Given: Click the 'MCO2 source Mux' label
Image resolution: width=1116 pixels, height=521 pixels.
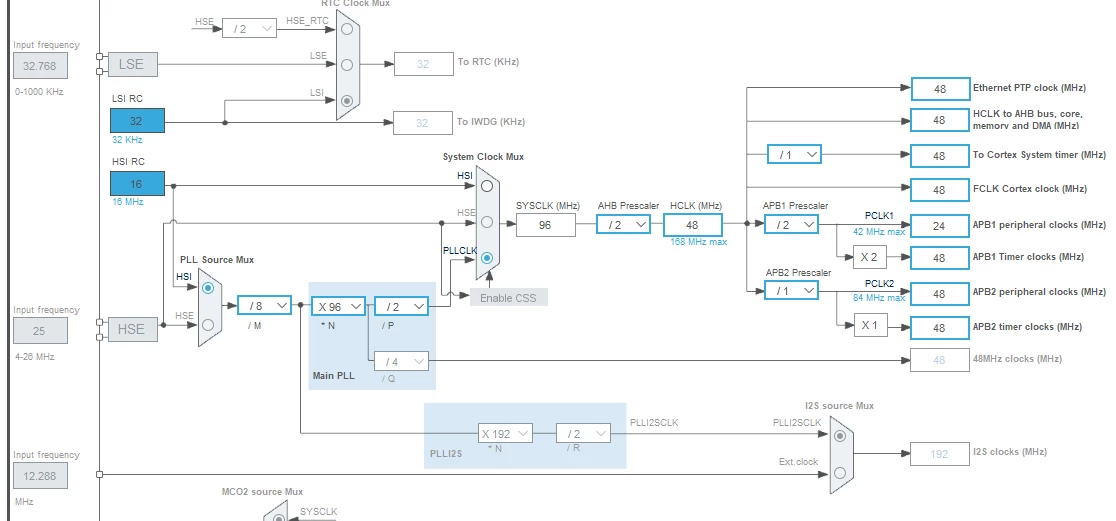Looking at the screenshot, I should [262, 491].
